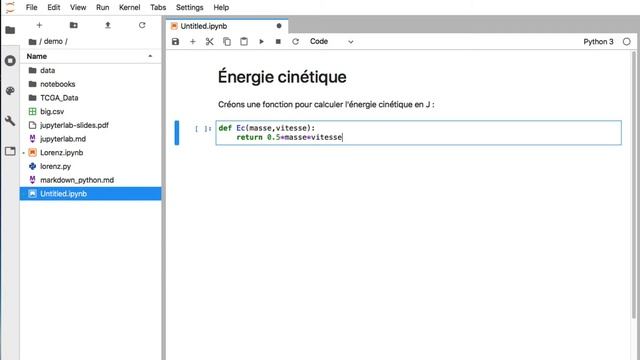Restart the kernel with the circular arrow
Screen dimensions: 640x360
pos(296,42)
